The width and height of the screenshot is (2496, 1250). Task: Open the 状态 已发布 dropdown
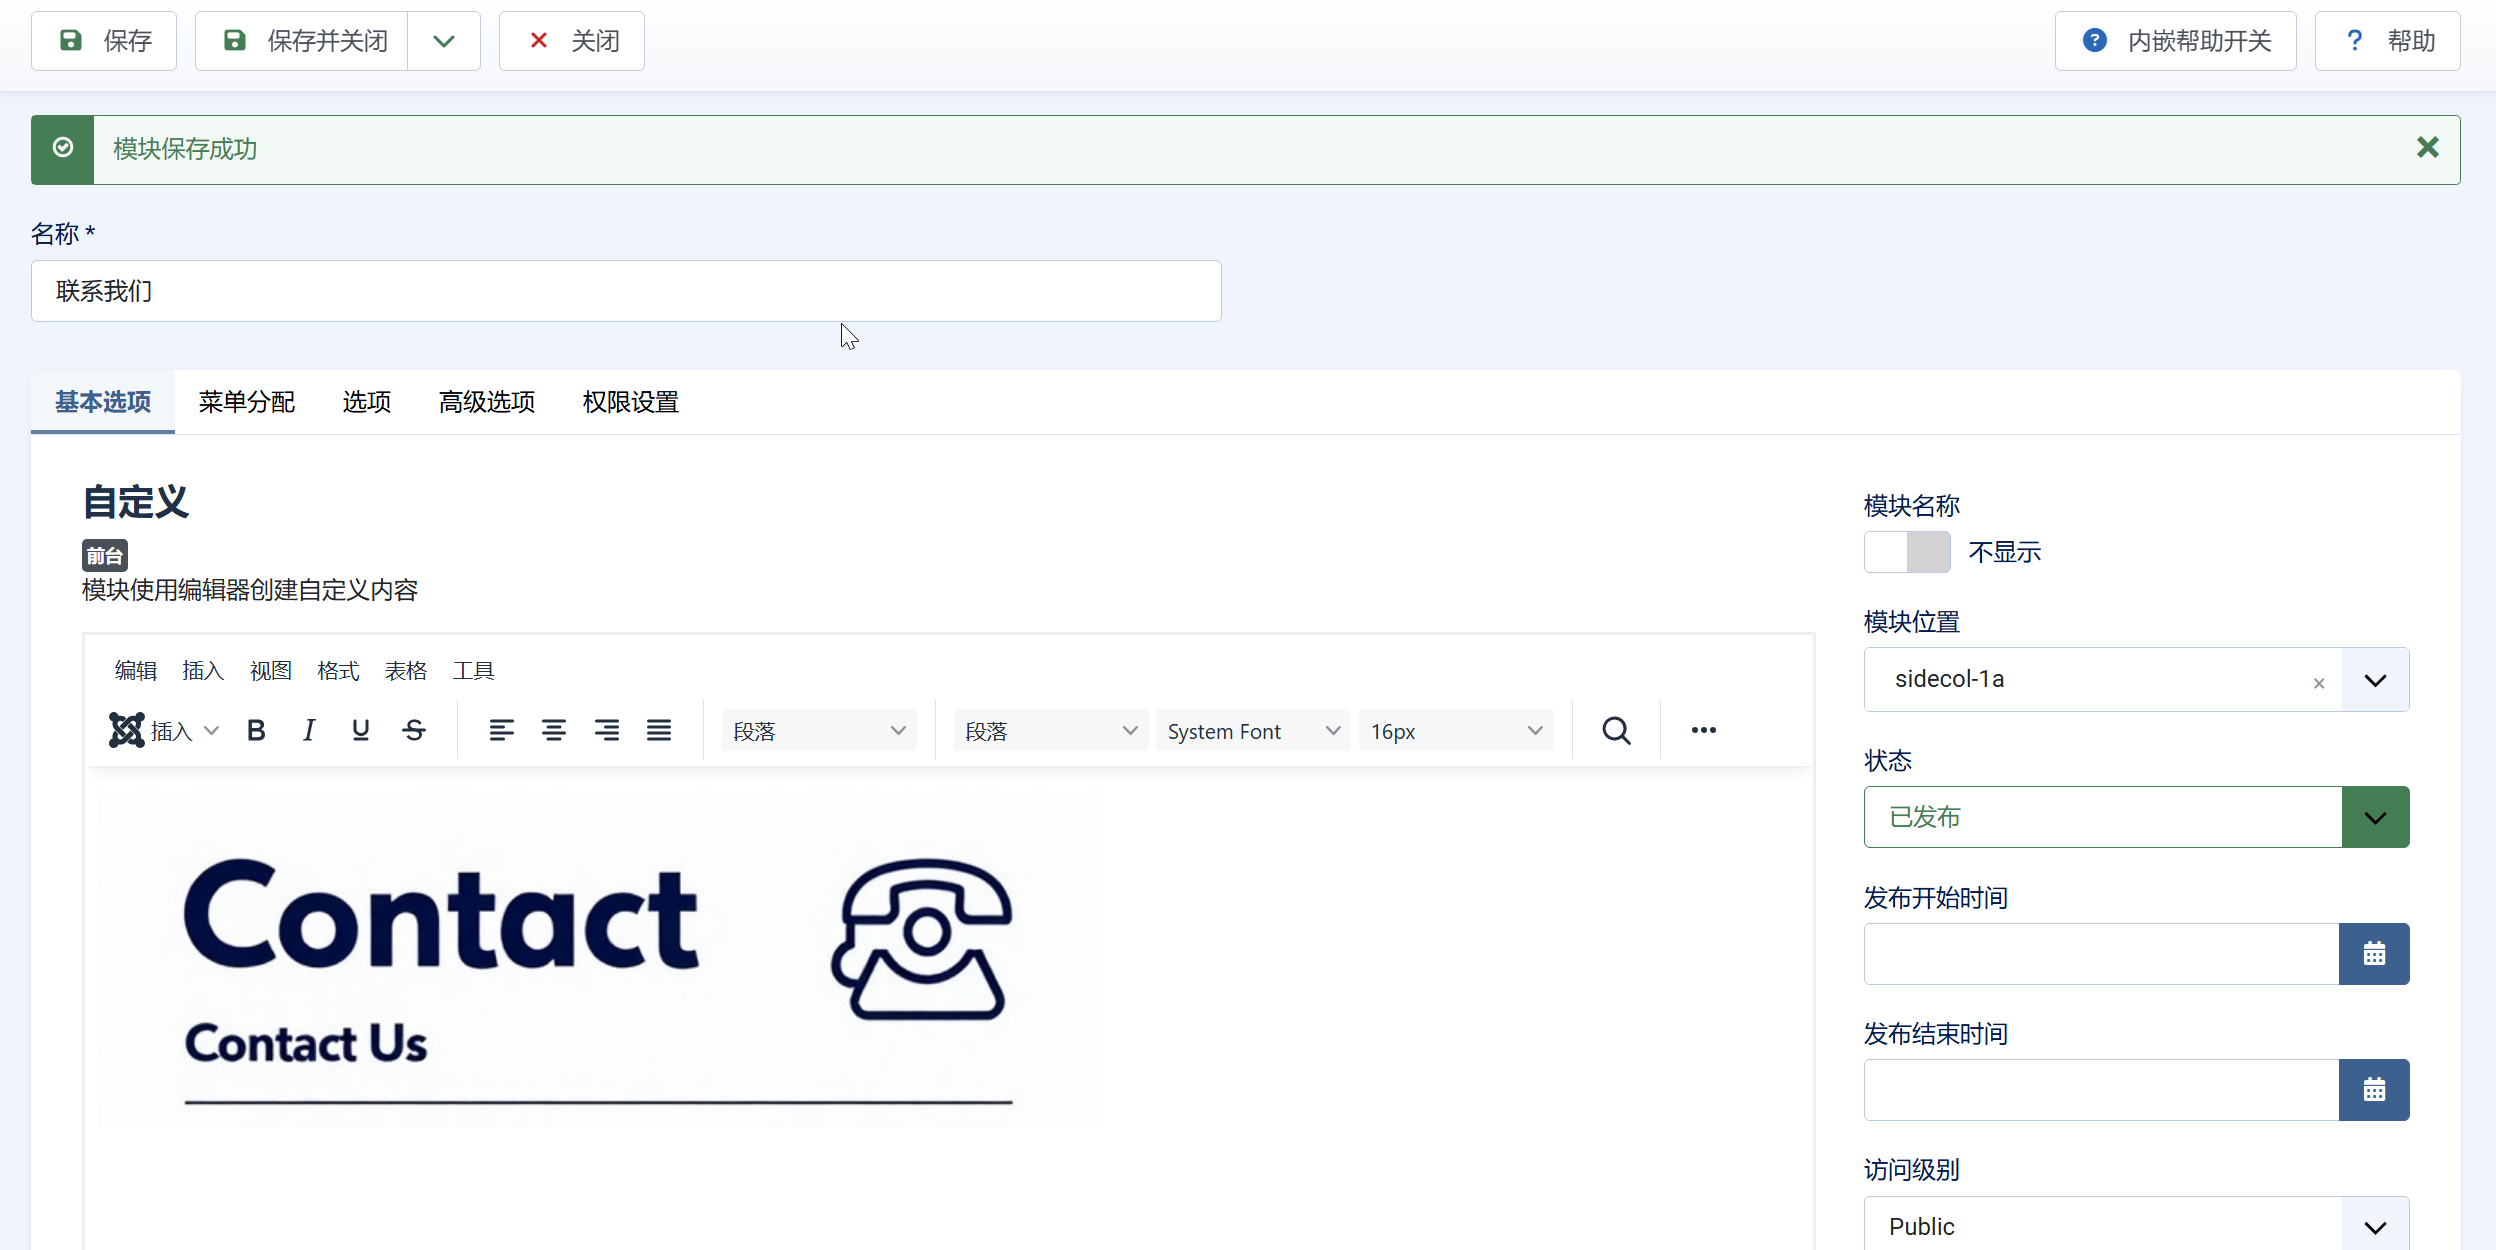[x=2375, y=818]
